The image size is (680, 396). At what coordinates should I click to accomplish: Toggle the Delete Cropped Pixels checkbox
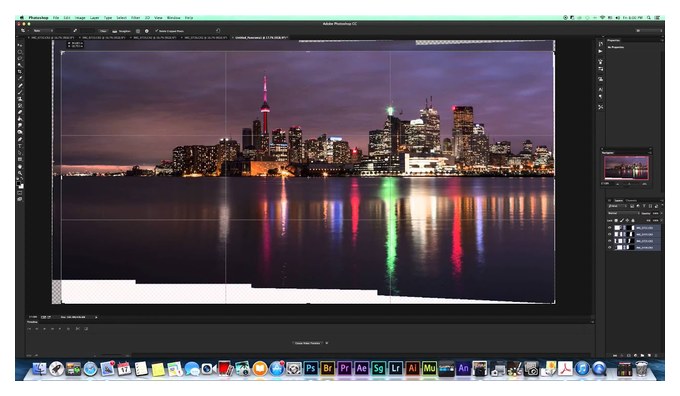point(157,31)
